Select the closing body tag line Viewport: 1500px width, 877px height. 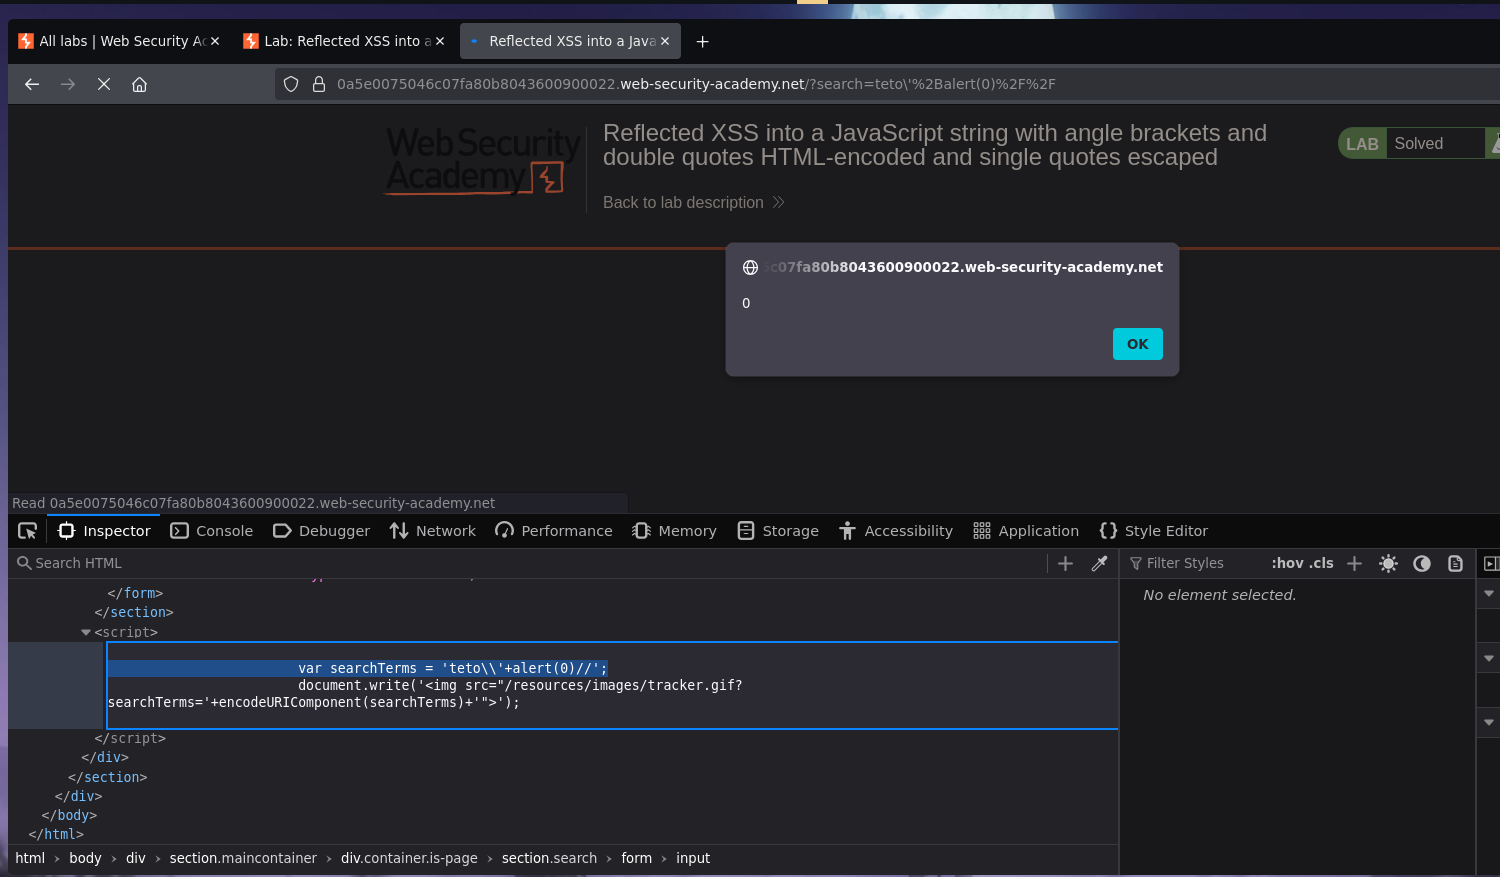click(x=69, y=815)
